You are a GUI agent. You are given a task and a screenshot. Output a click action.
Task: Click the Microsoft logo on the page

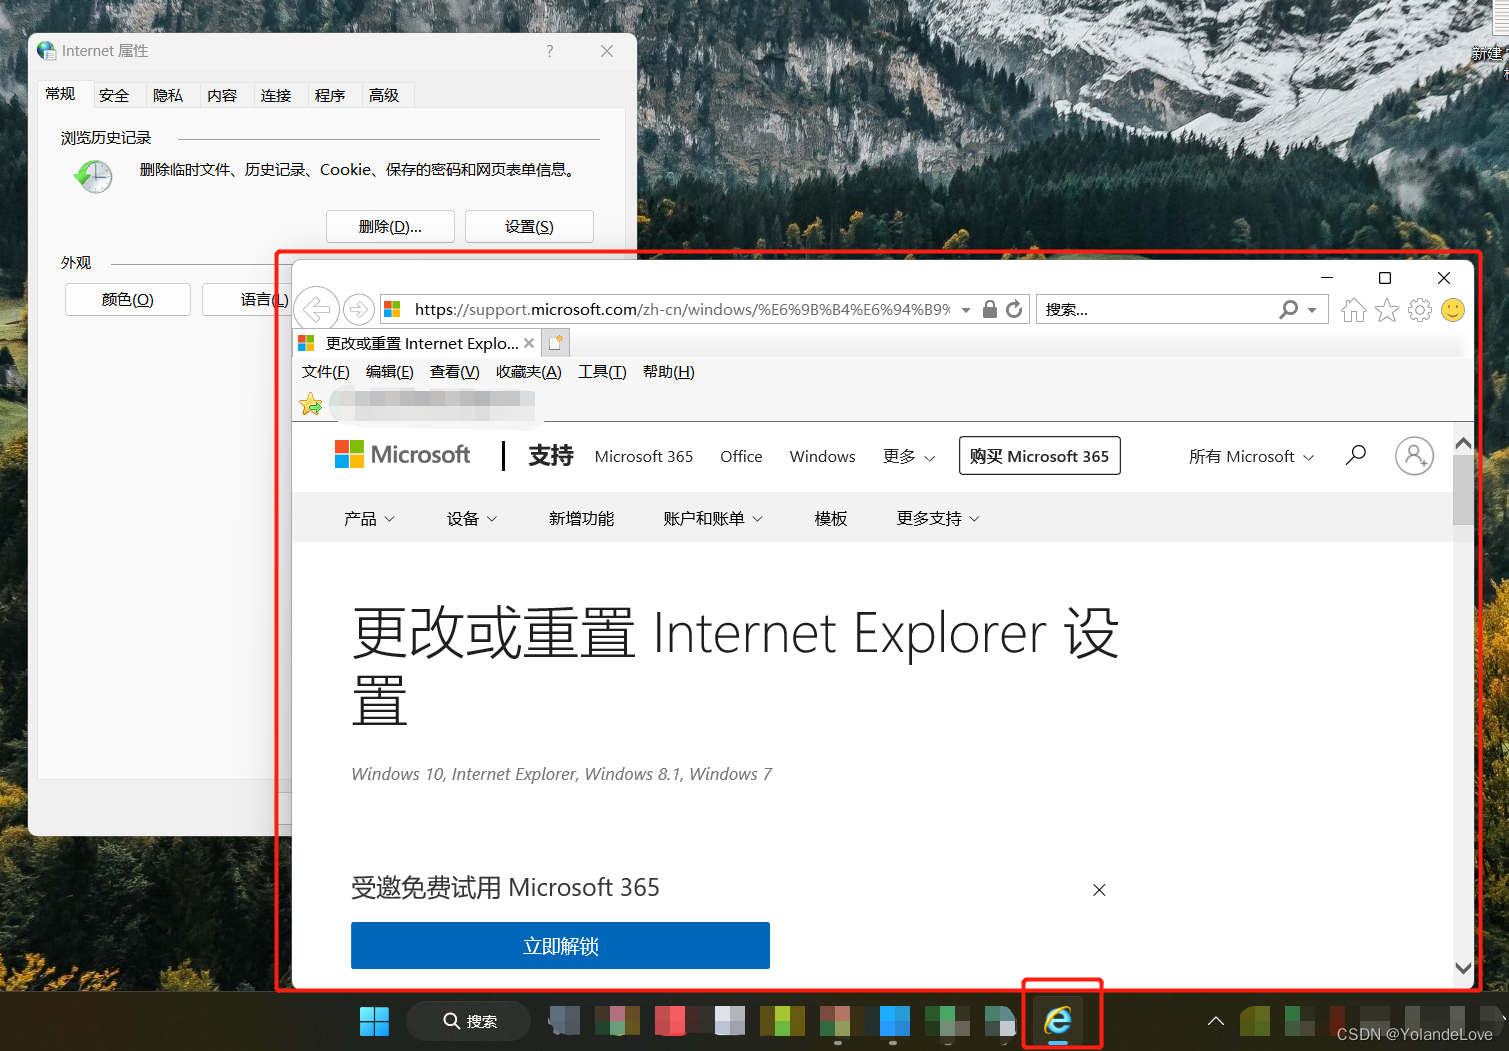[x=402, y=455]
